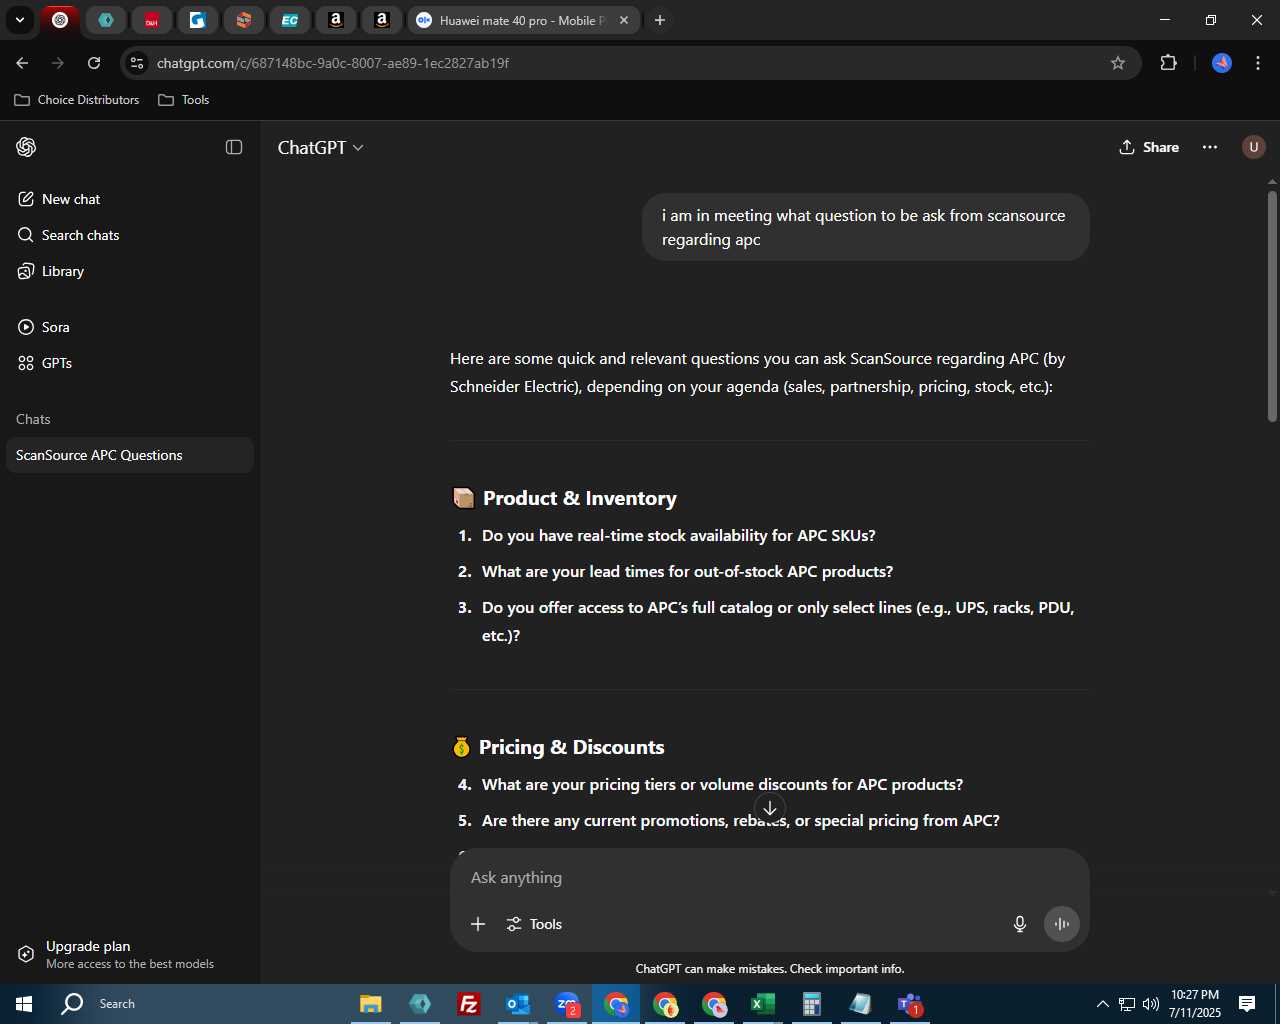Click the plus attach button in composer
This screenshot has width=1280, height=1024.
click(x=478, y=924)
